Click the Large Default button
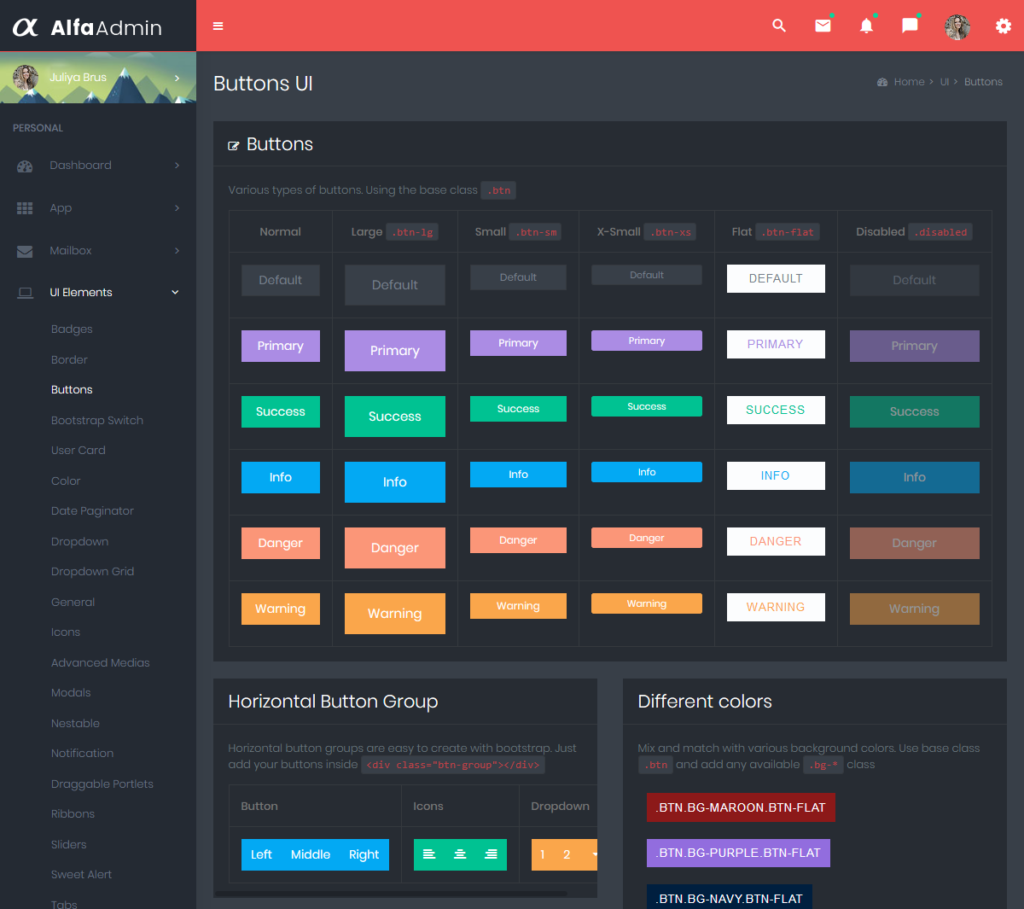 pos(395,285)
